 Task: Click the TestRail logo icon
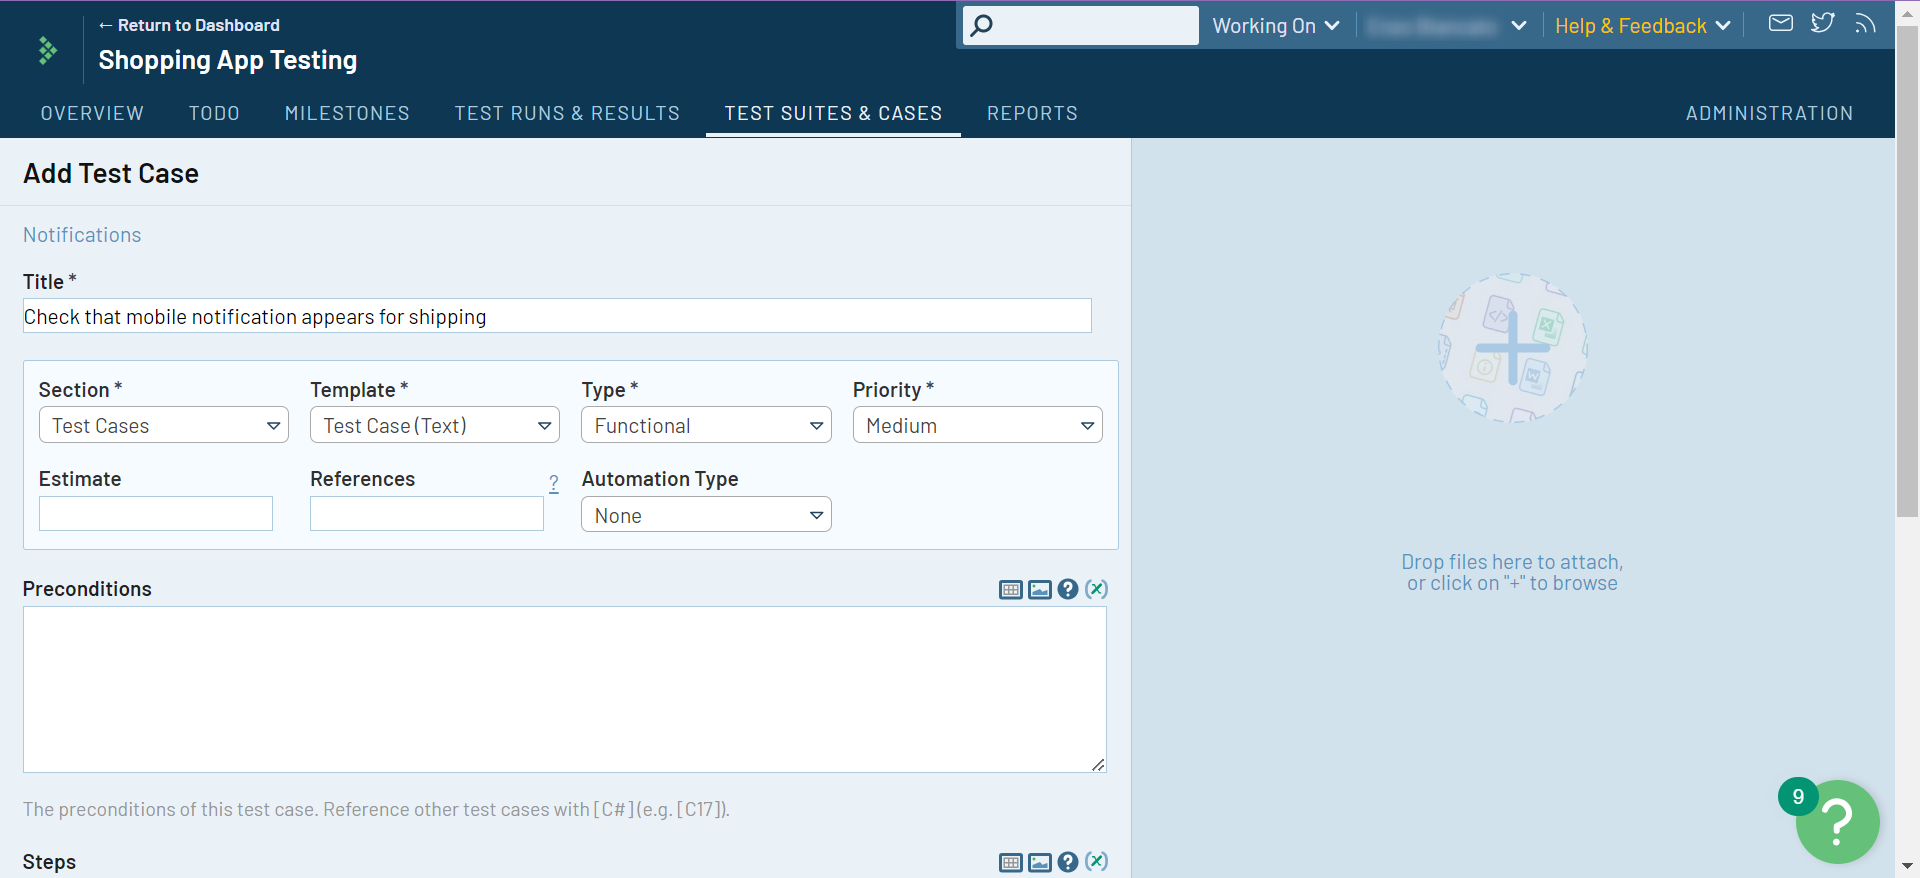47,50
